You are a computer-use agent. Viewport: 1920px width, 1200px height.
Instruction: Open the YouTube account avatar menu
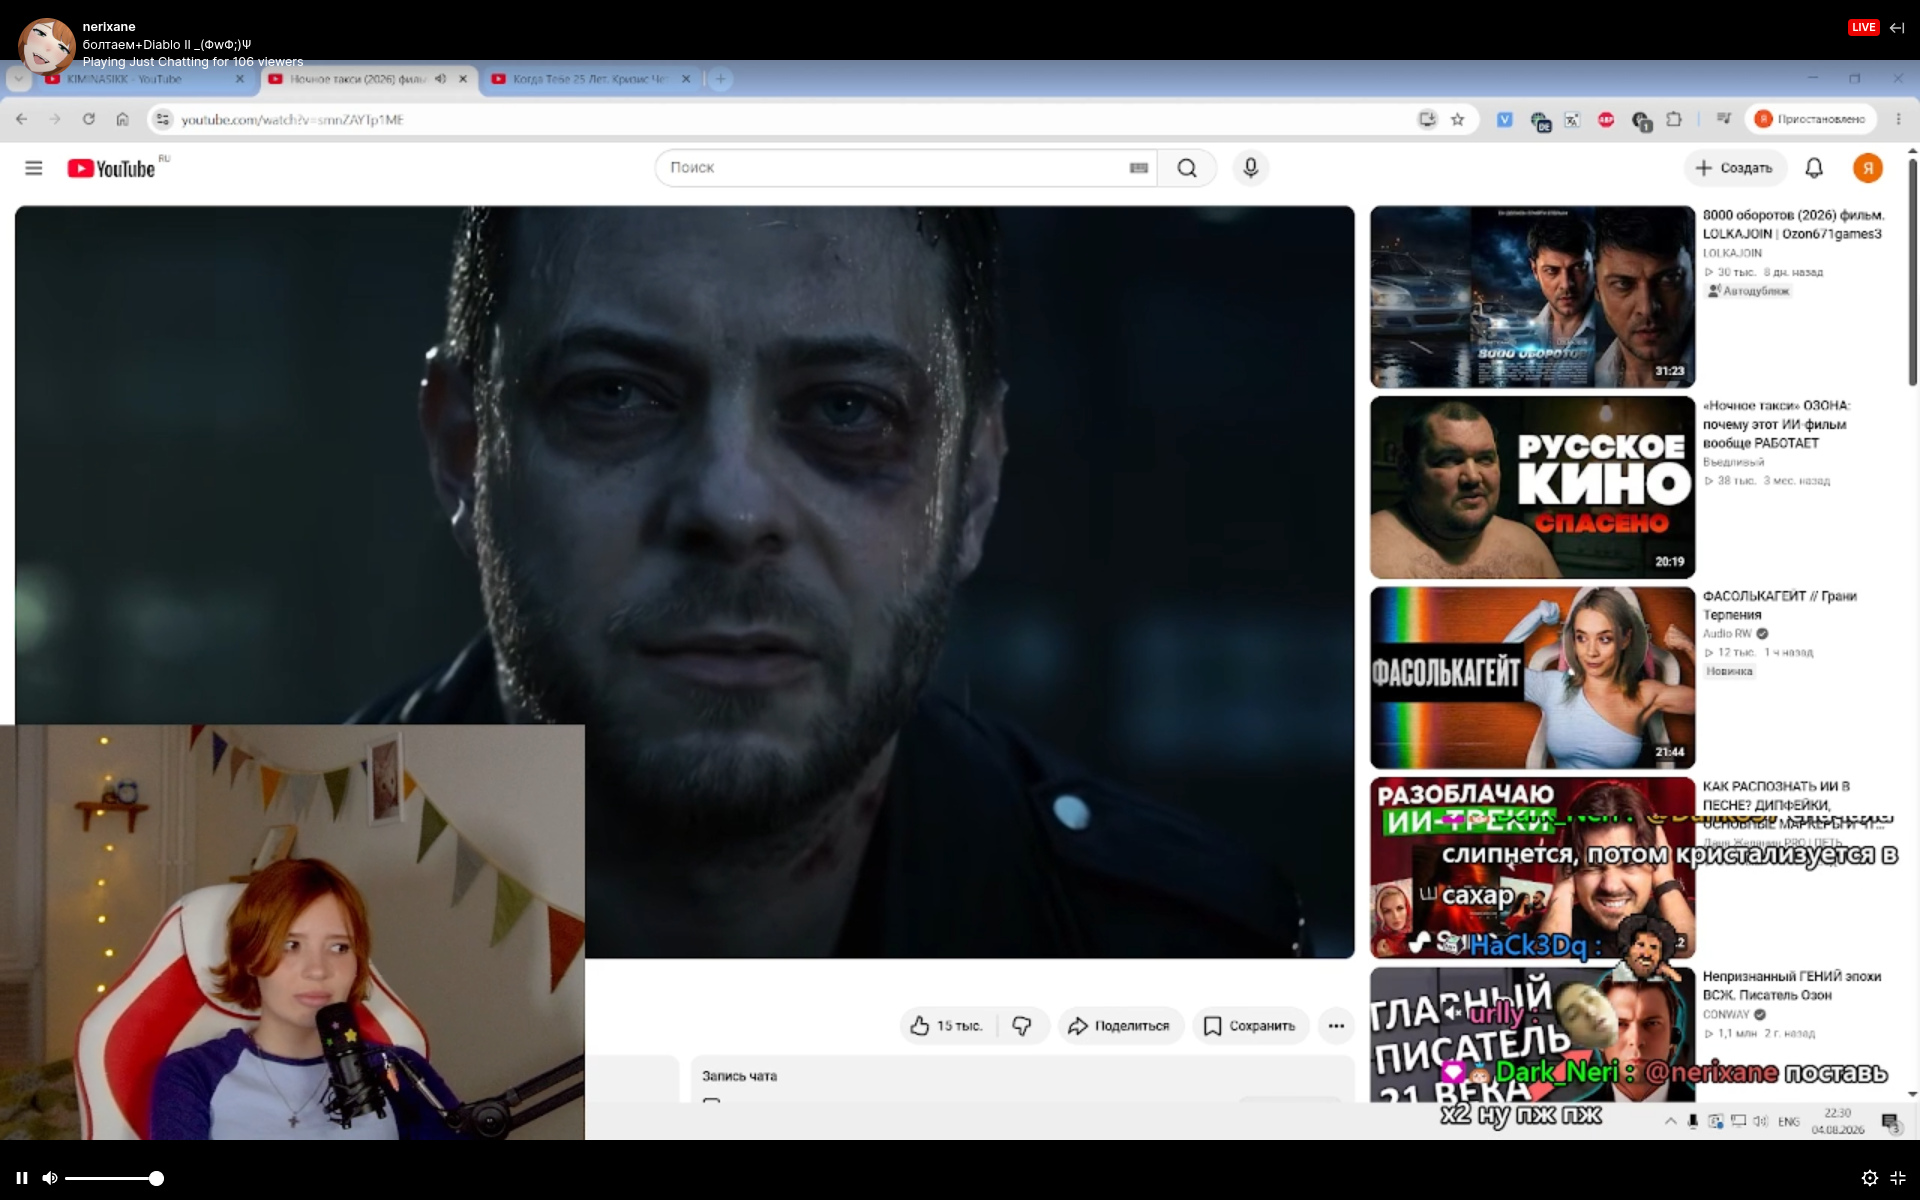tap(1867, 168)
